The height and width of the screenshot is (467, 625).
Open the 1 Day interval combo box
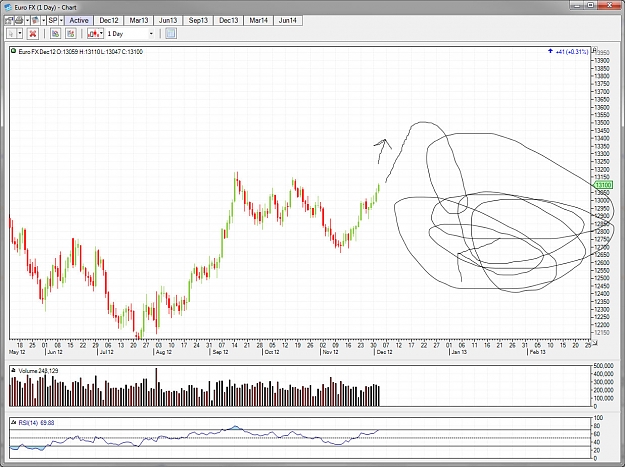pos(130,33)
